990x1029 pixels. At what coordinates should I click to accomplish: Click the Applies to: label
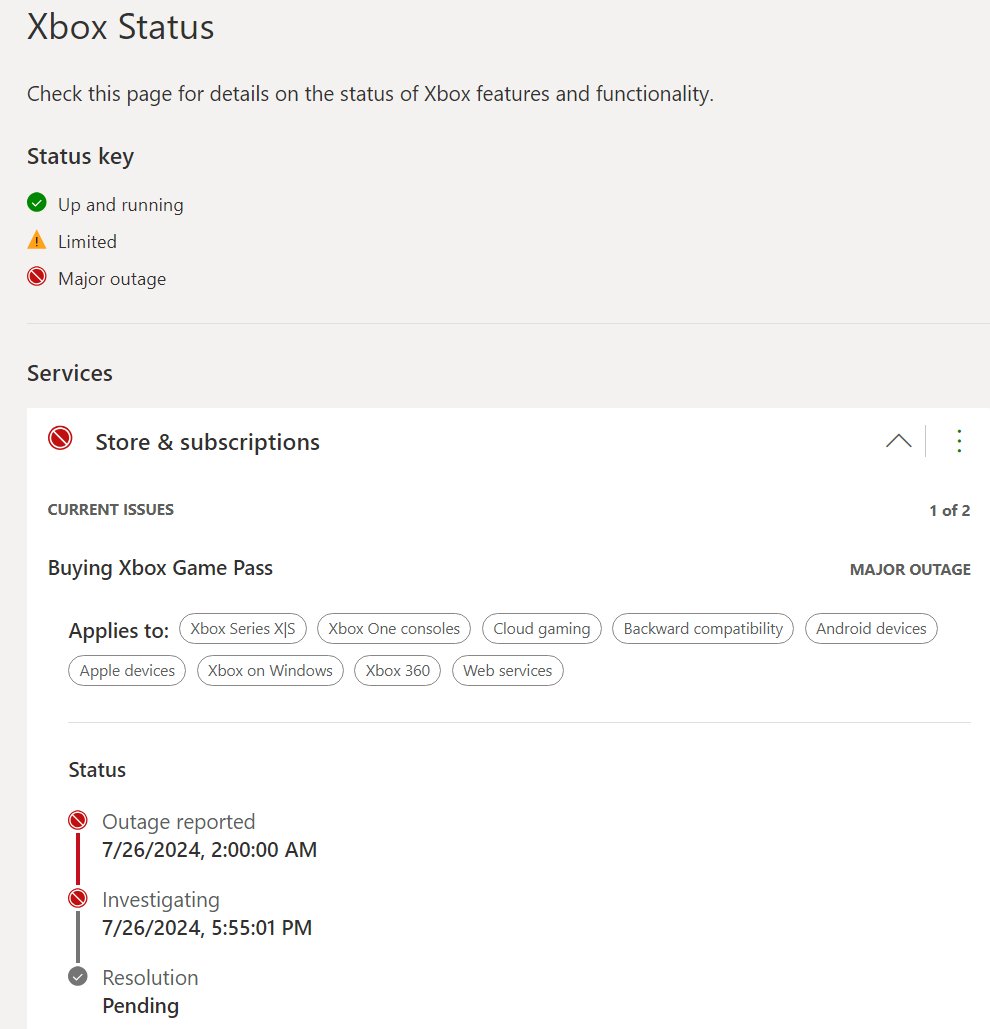click(119, 631)
